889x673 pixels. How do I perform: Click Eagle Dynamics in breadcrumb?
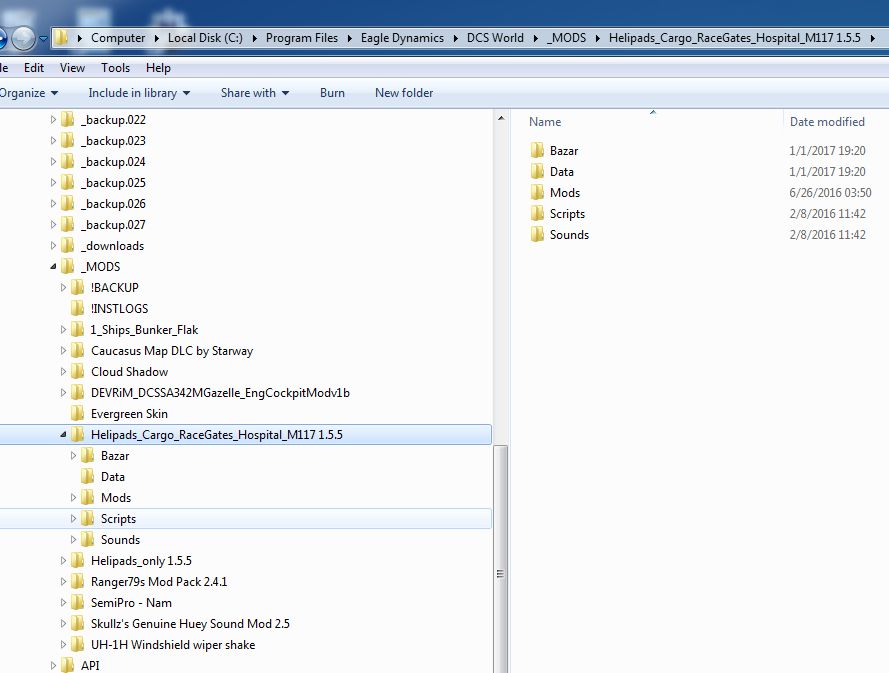(x=402, y=38)
